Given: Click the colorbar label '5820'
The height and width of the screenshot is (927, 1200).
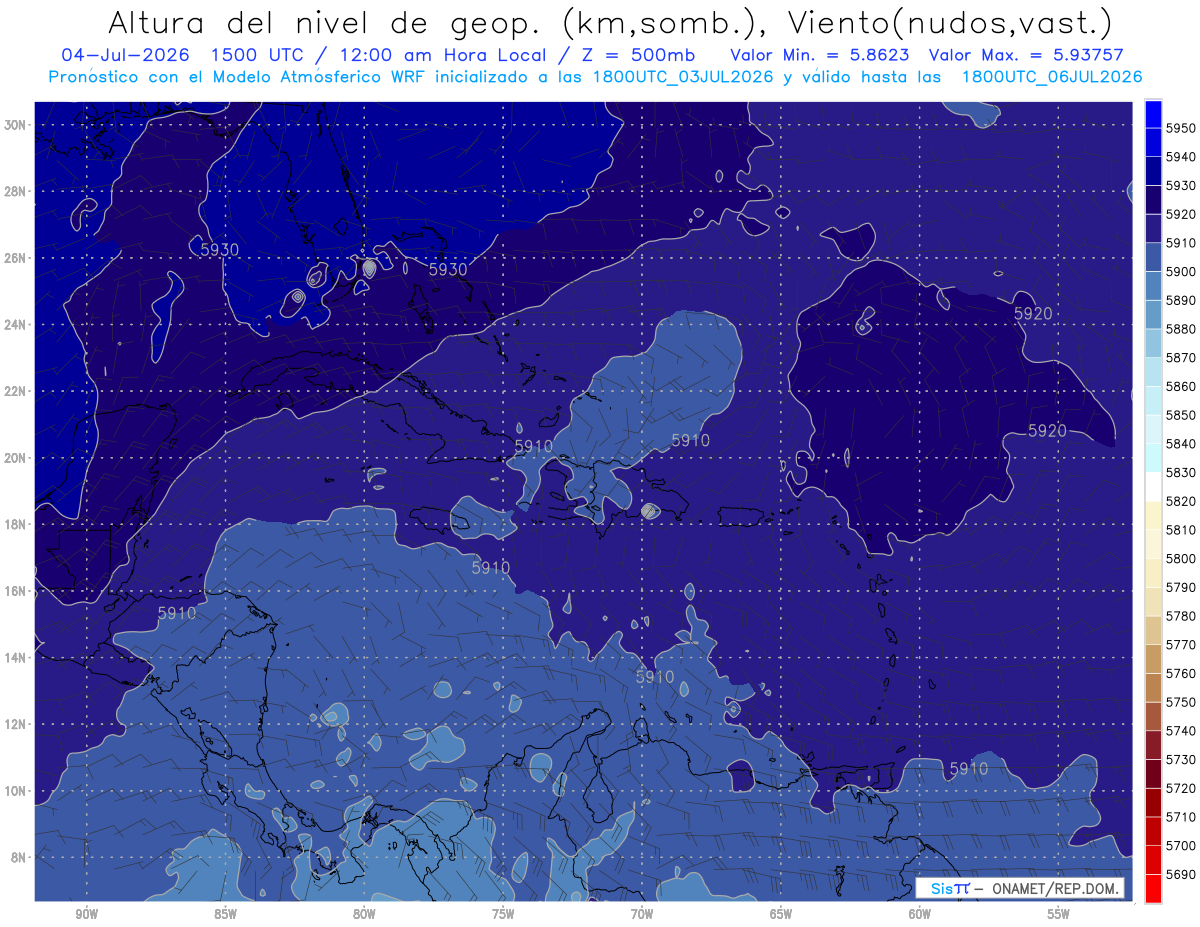Looking at the screenshot, I should tap(1181, 501).
